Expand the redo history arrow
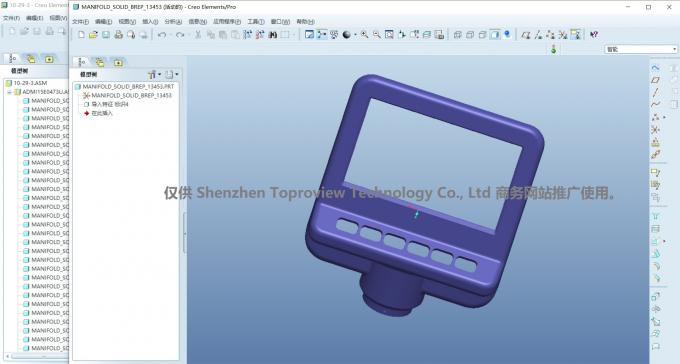 [189, 35]
